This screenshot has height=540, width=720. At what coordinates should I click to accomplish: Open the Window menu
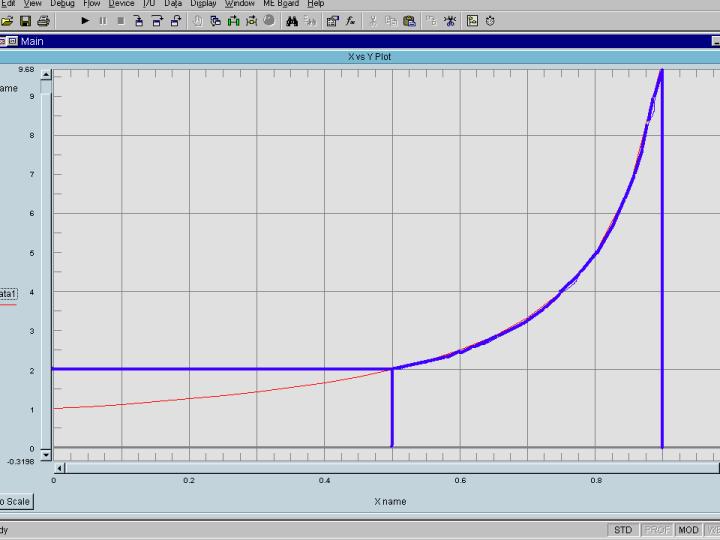239,4
